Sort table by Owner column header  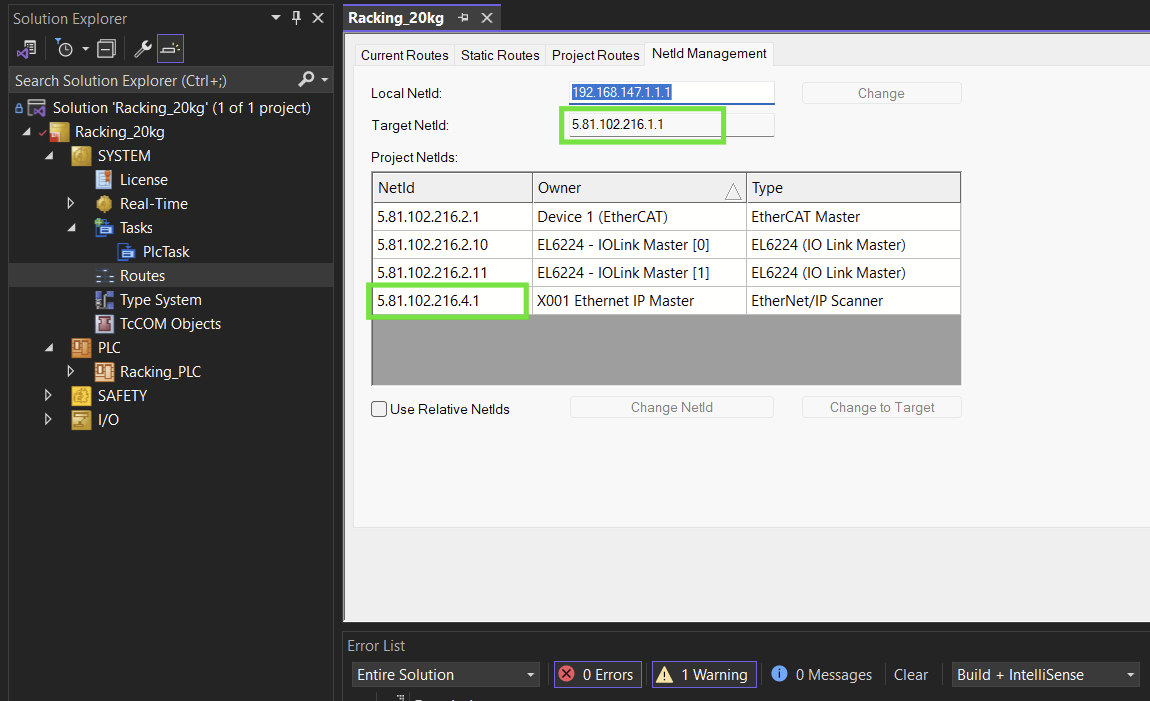pos(639,188)
